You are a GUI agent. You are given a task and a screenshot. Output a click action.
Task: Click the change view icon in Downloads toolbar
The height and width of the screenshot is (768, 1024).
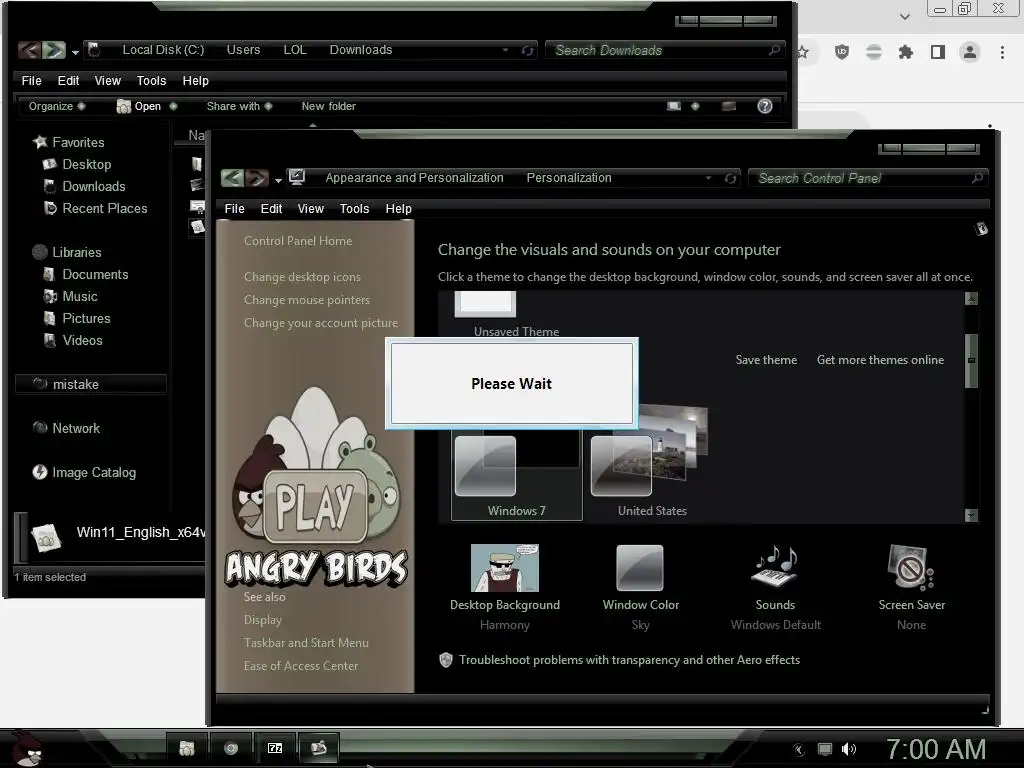coord(674,106)
